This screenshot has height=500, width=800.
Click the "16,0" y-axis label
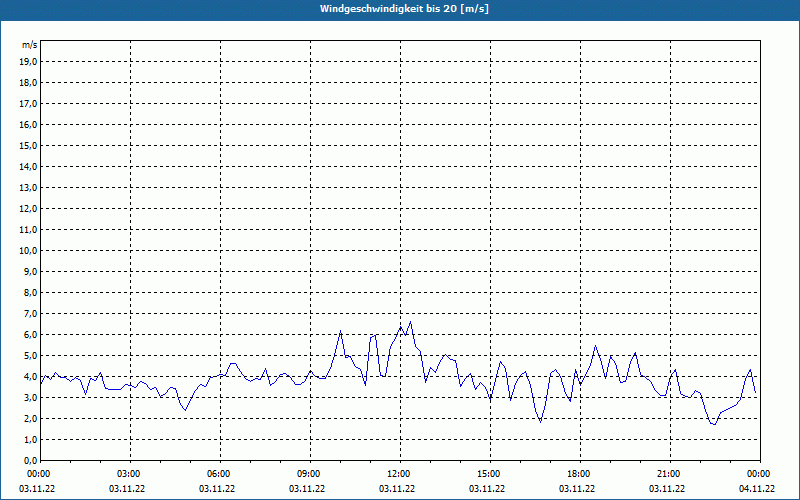pyautogui.click(x=28, y=124)
